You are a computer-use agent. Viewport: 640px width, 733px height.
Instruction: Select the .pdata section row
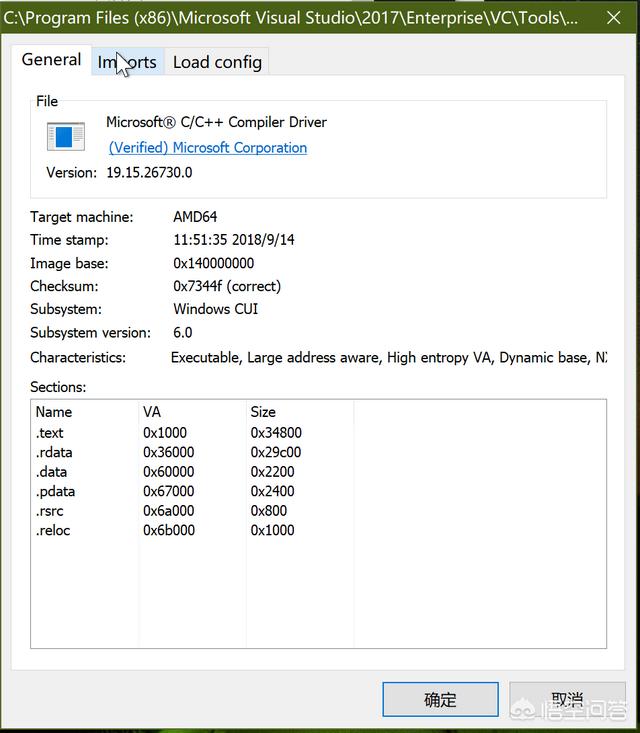(x=318, y=491)
